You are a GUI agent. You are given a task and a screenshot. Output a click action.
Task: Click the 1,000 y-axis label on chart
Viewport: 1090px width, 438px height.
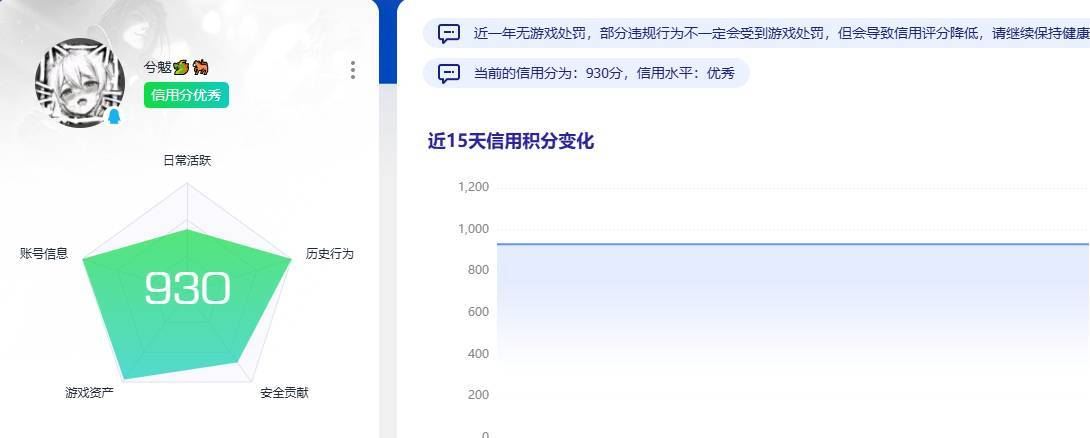(472, 229)
